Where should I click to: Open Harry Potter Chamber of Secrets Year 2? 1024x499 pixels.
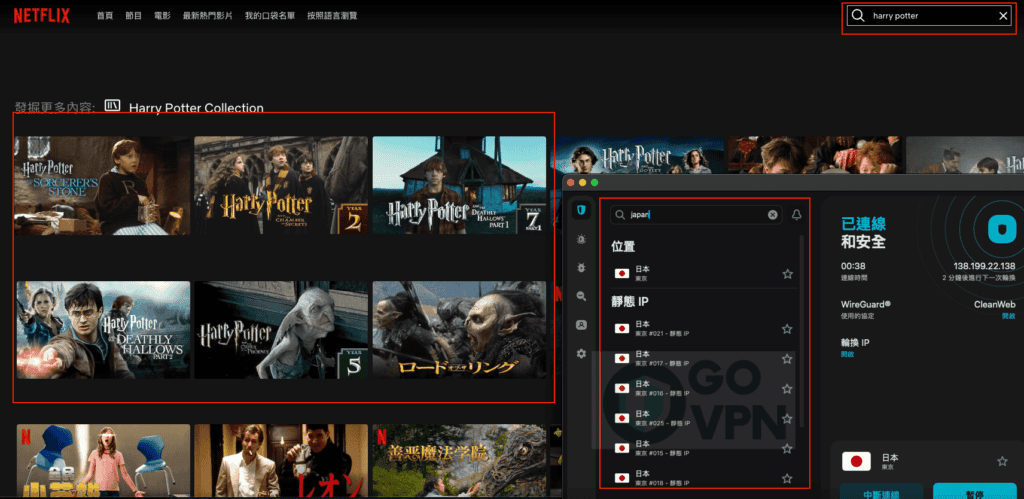(x=281, y=185)
